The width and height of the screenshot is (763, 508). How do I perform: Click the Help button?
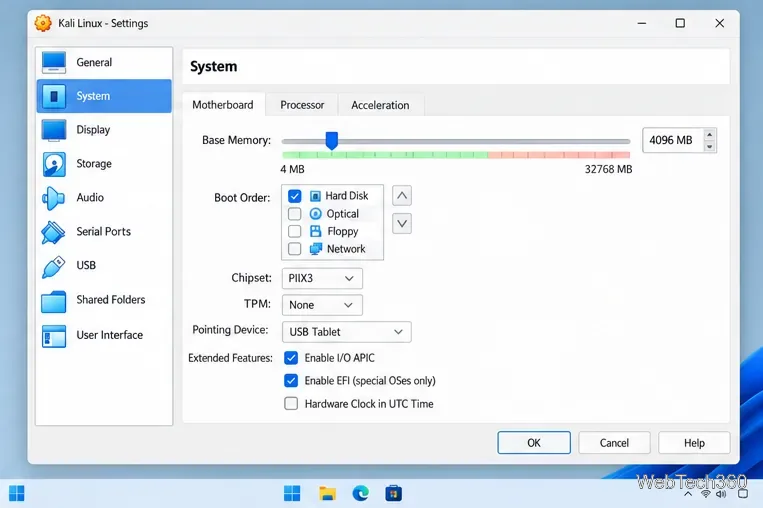(x=694, y=443)
